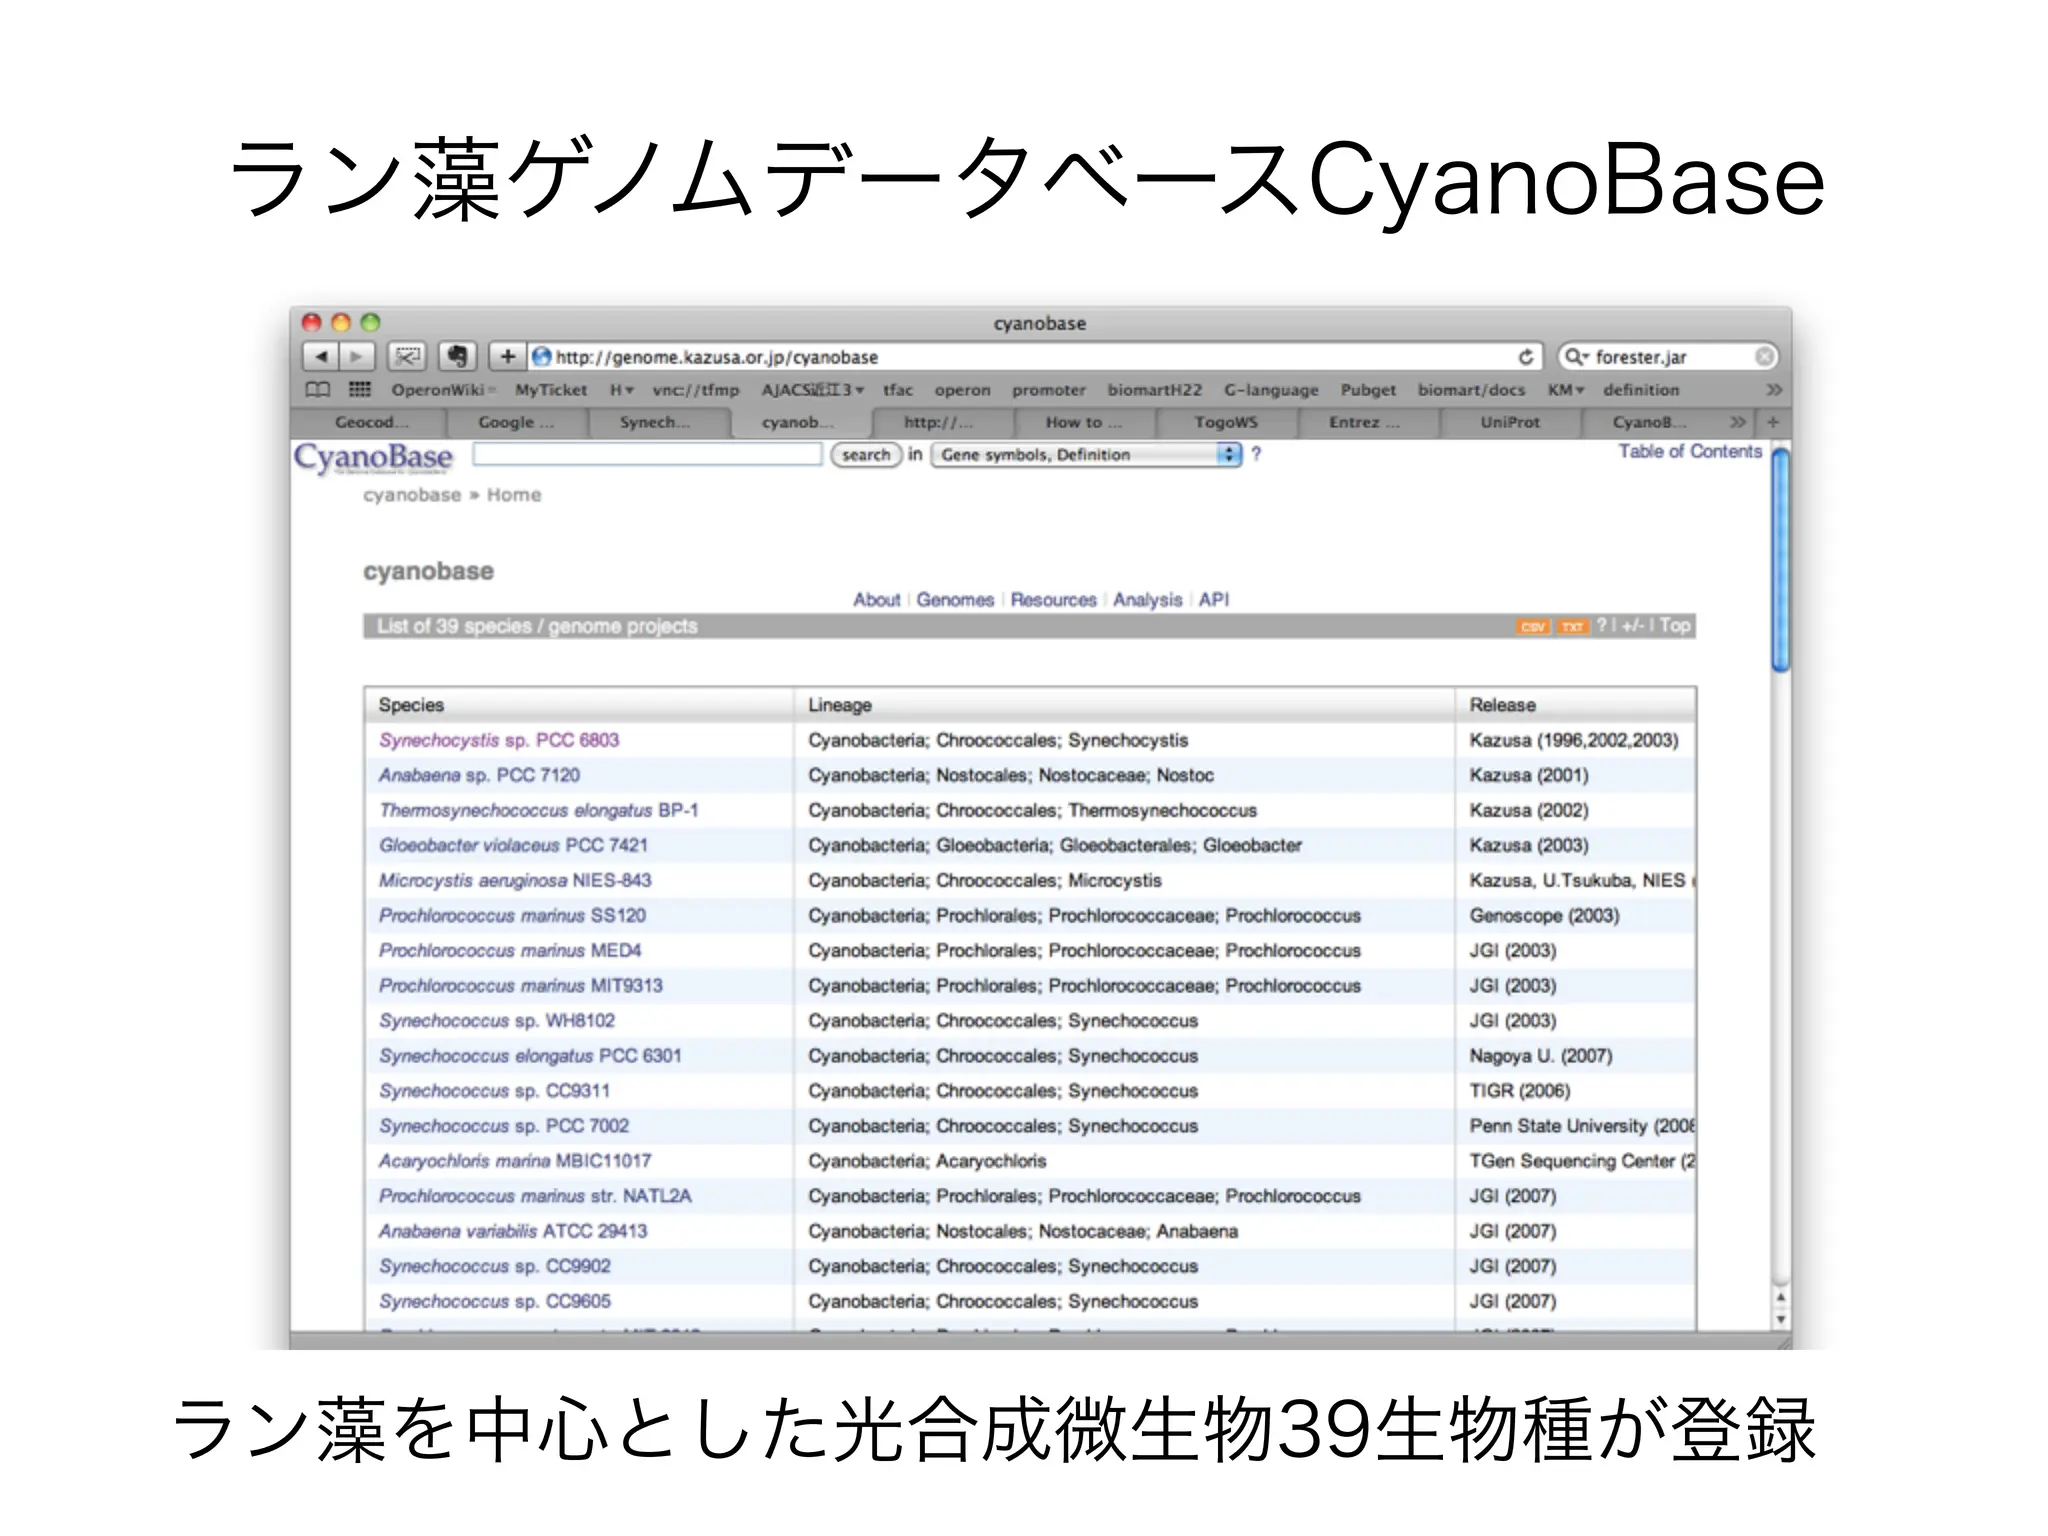Click the scrollbar down arrow
2048x1536 pixels.
1780,1320
